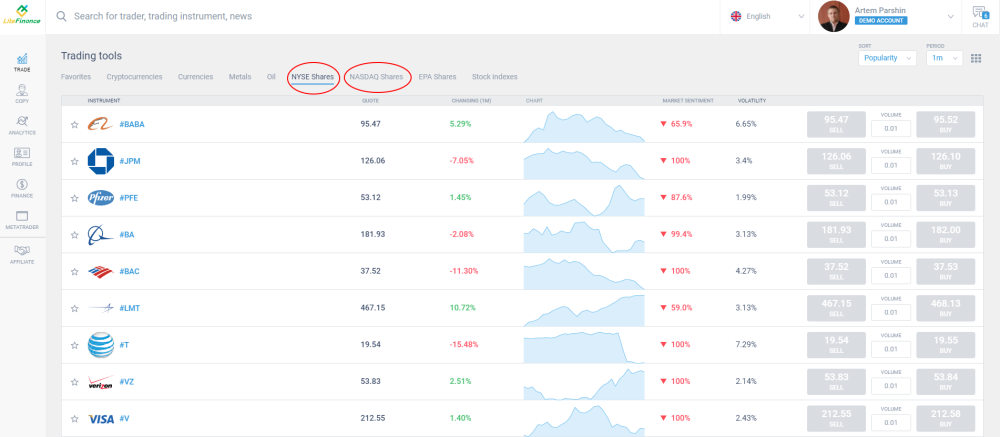Toggle favorite star for #BAC
Screen dimensions: 1000x437
(75, 272)
